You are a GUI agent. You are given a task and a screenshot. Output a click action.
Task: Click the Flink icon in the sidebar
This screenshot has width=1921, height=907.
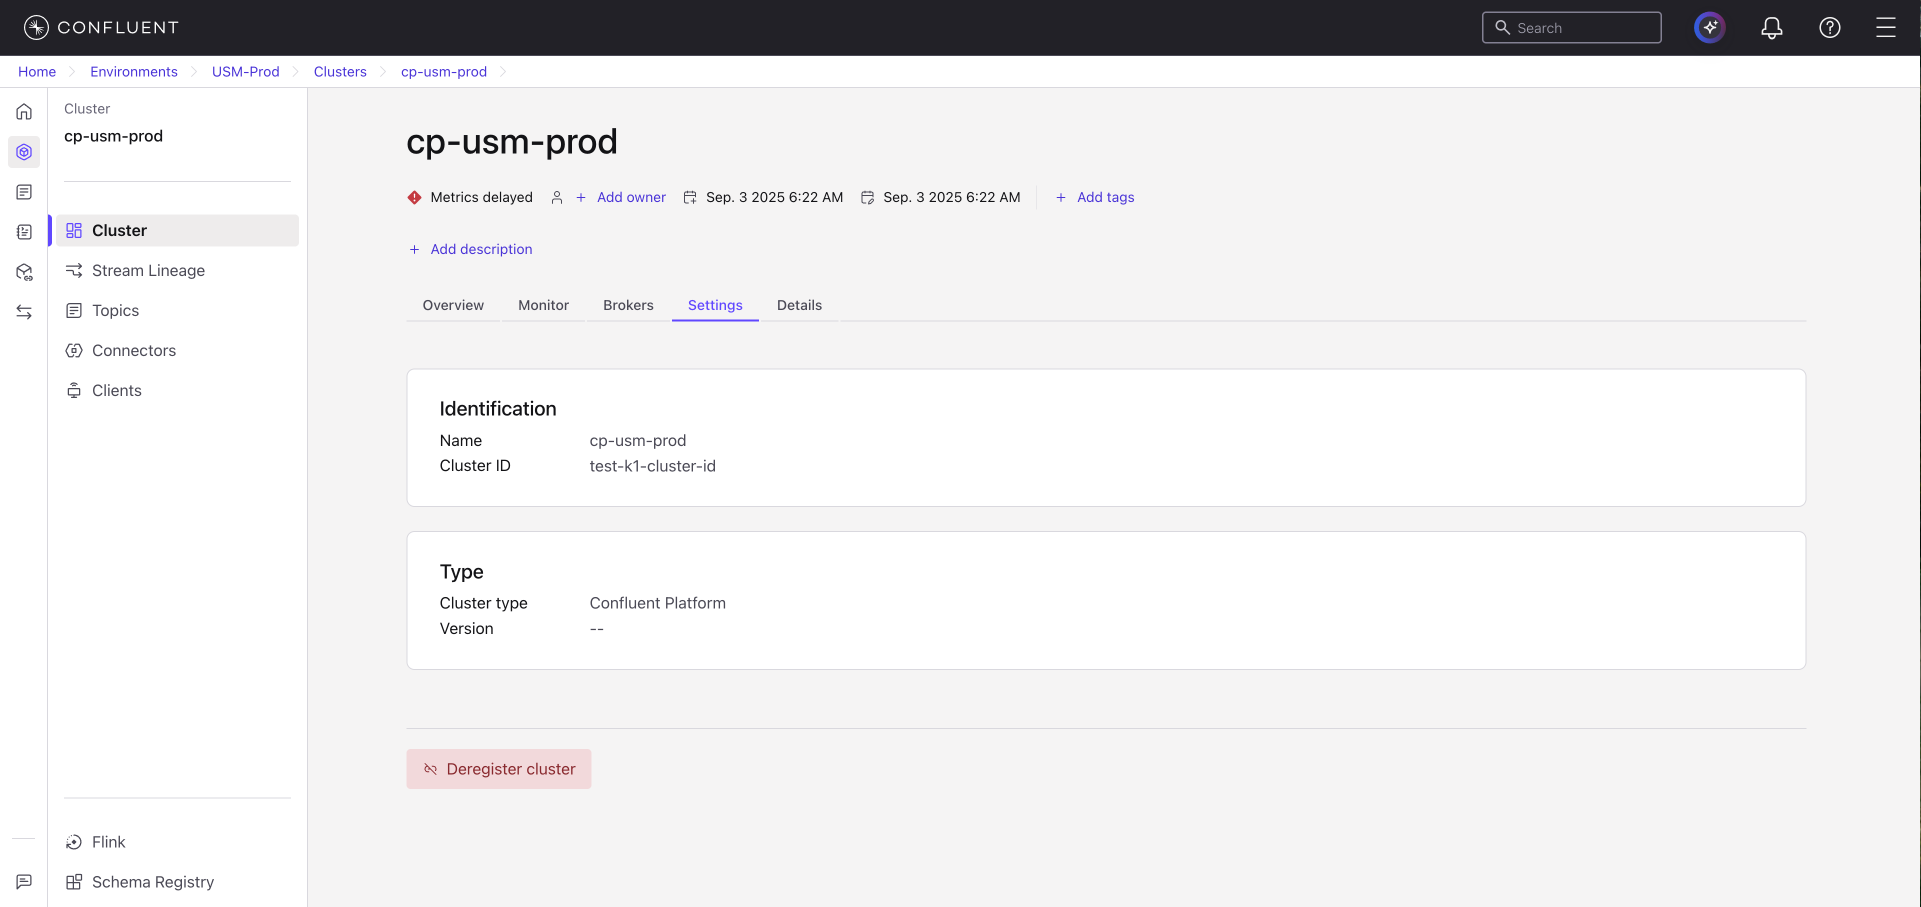click(74, 842)
